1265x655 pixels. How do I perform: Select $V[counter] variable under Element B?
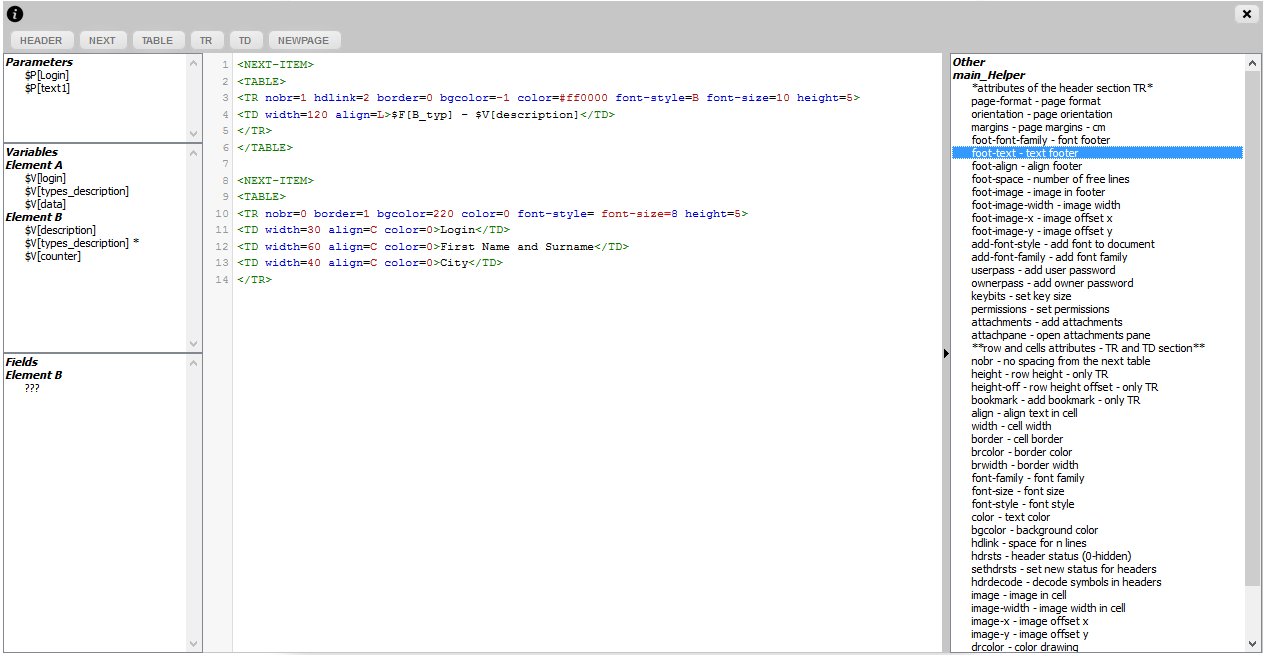coord(53,256)
